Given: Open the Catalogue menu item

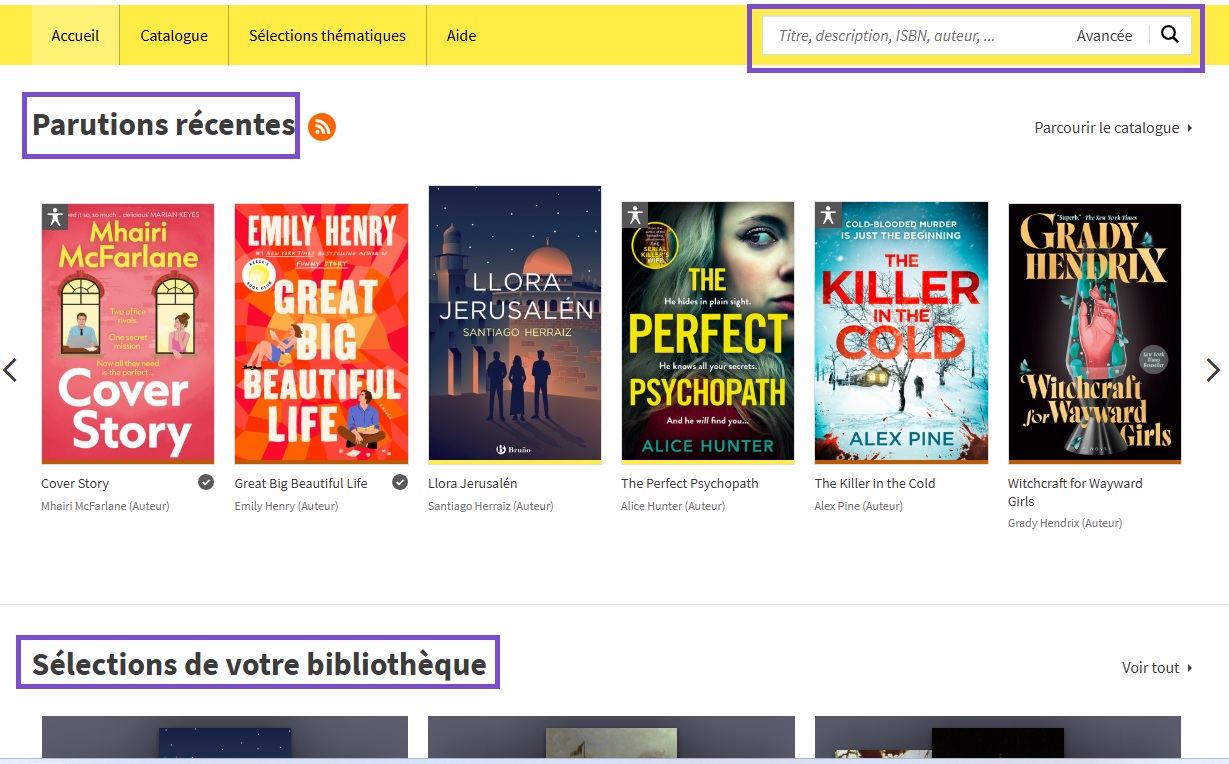Looking at the screenshot, I should (174, 35).
